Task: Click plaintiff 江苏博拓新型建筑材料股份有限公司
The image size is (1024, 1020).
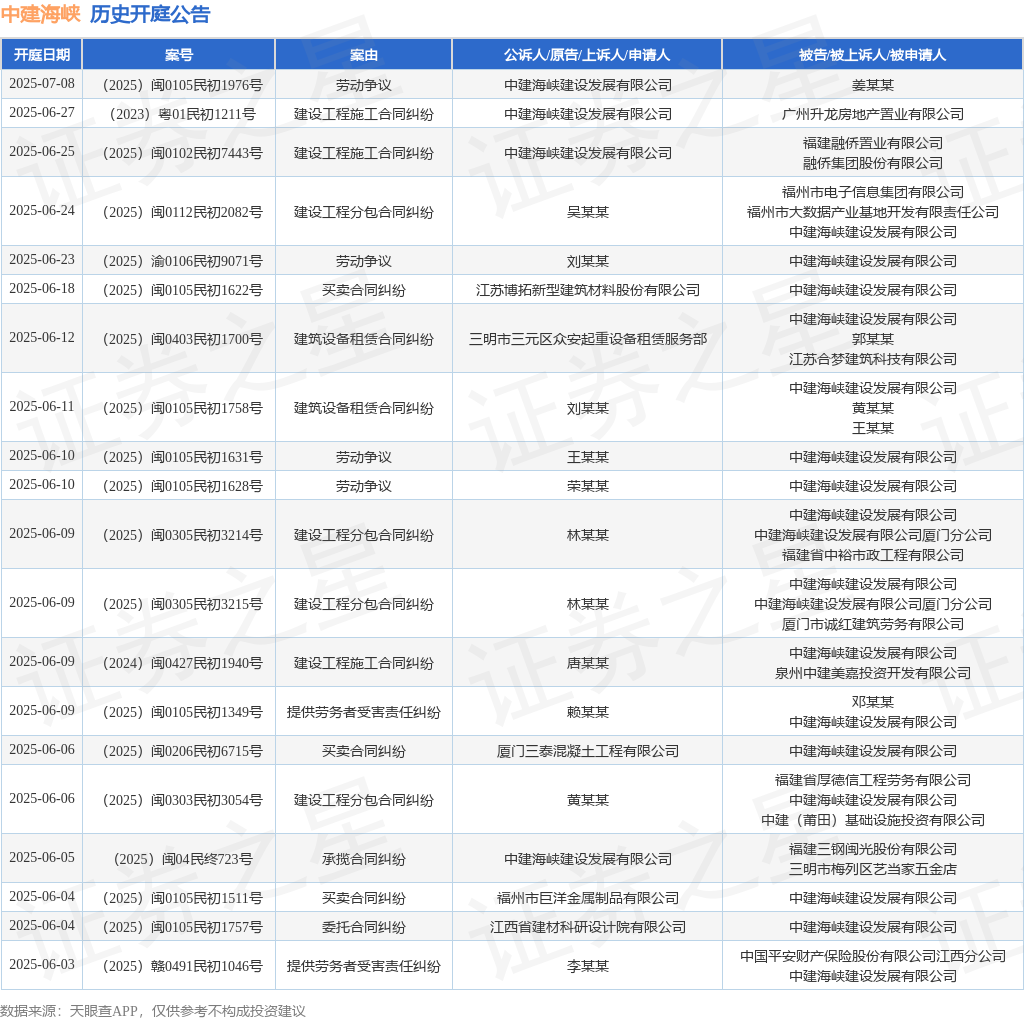Action: click(588, 290)
